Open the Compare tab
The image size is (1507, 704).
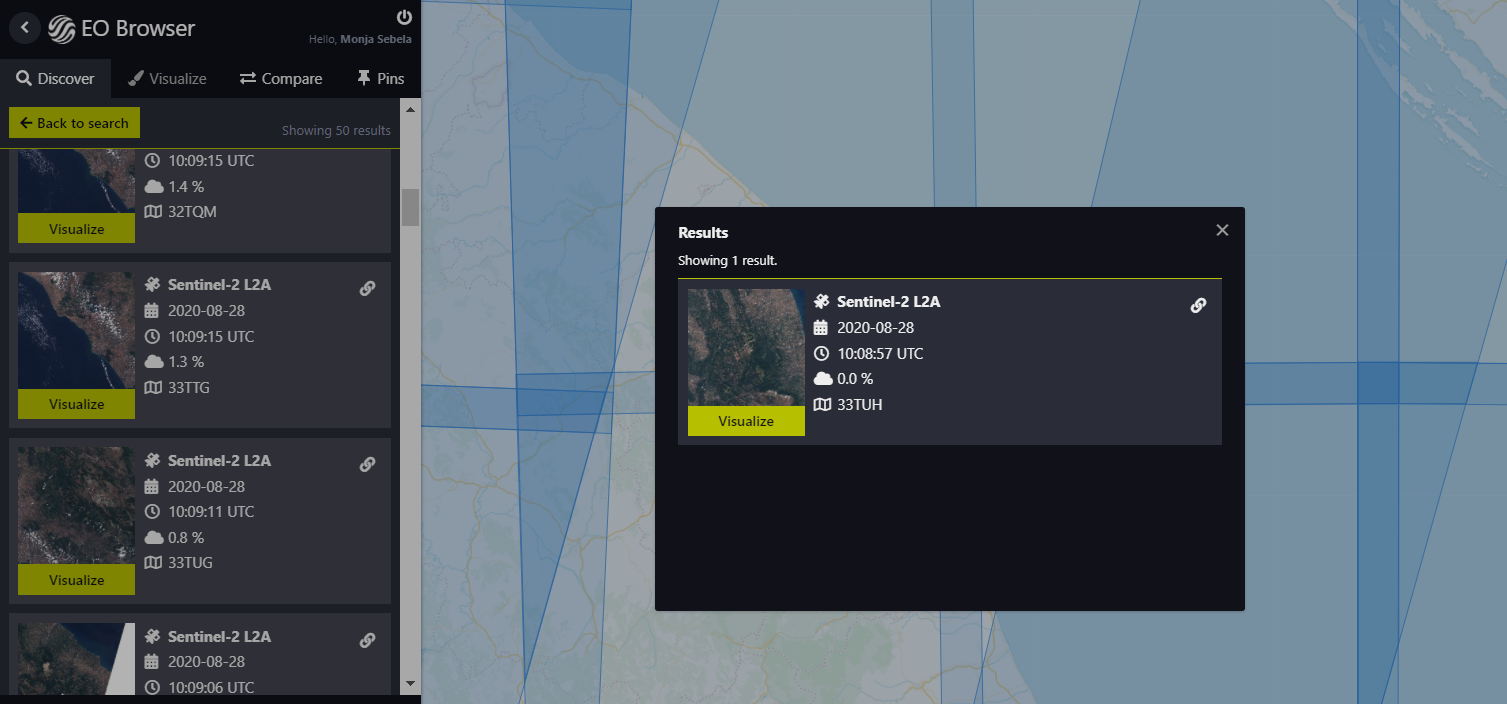pyautogui.click(x=280, y=79)
